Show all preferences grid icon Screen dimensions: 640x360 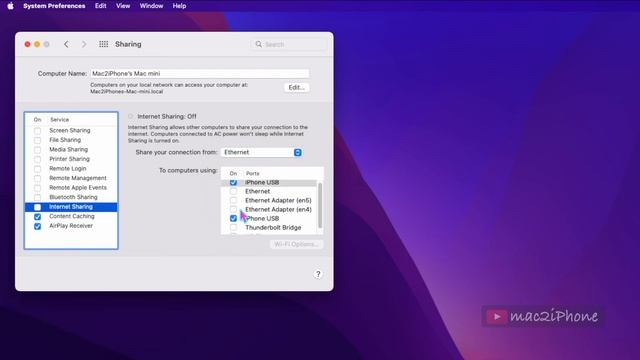[x=104, y=44]
